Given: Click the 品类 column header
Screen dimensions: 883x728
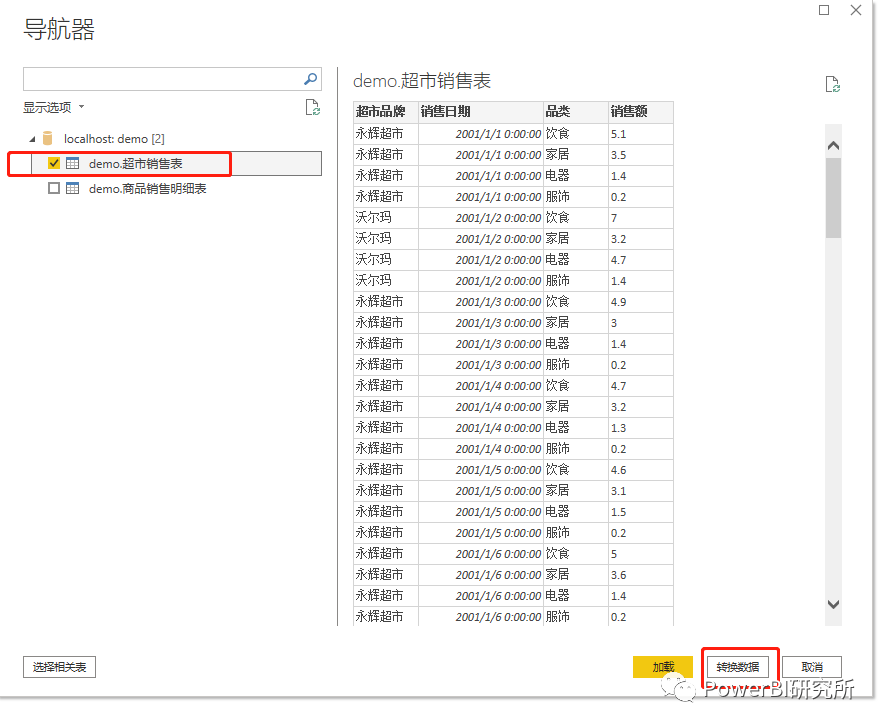Looking at the screenshot, I should pos(576,111).
